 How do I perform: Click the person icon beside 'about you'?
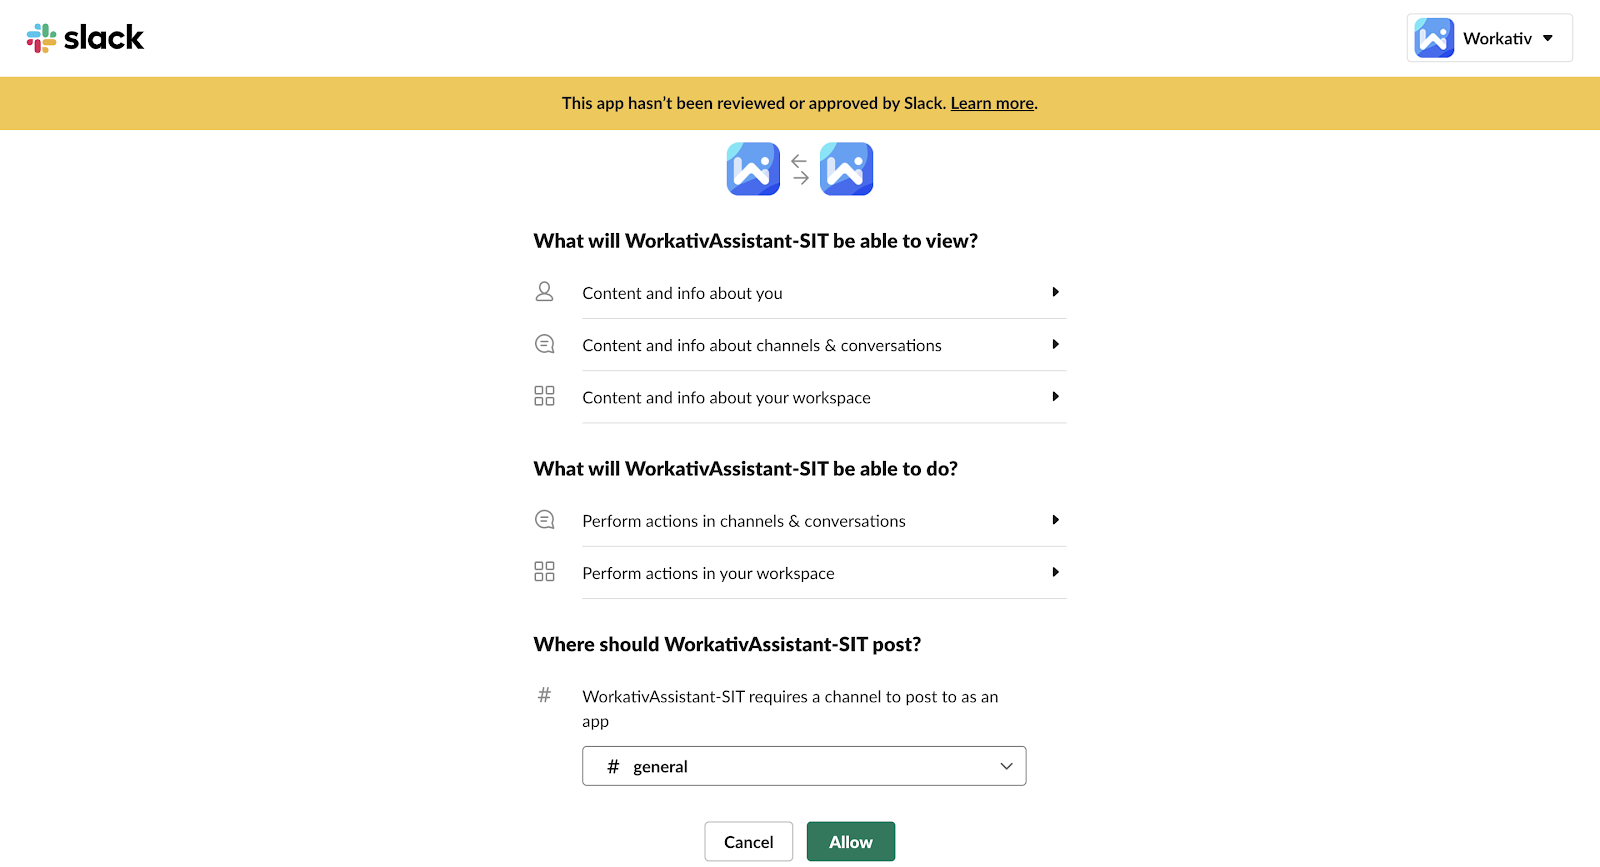(544, 292)
